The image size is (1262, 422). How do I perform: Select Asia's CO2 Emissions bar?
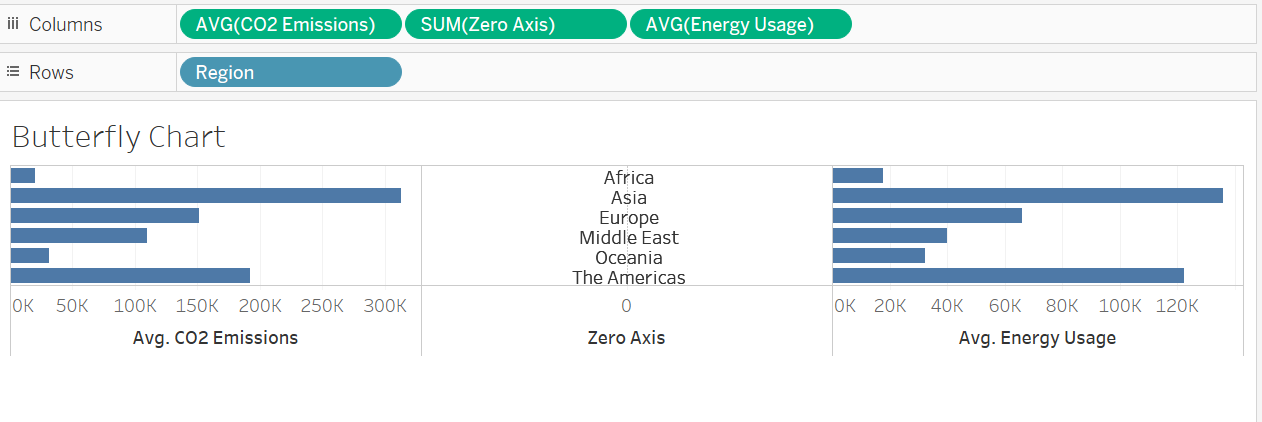(205, 196)
